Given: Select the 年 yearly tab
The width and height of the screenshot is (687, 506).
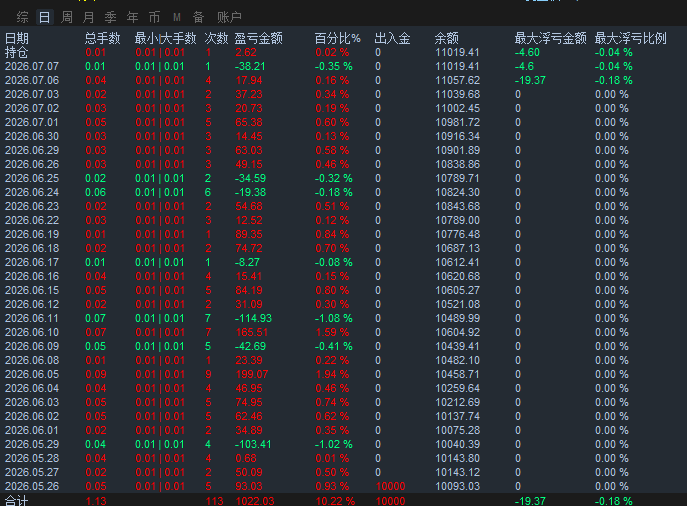Looking at the screenshot, I should point(132,17).
